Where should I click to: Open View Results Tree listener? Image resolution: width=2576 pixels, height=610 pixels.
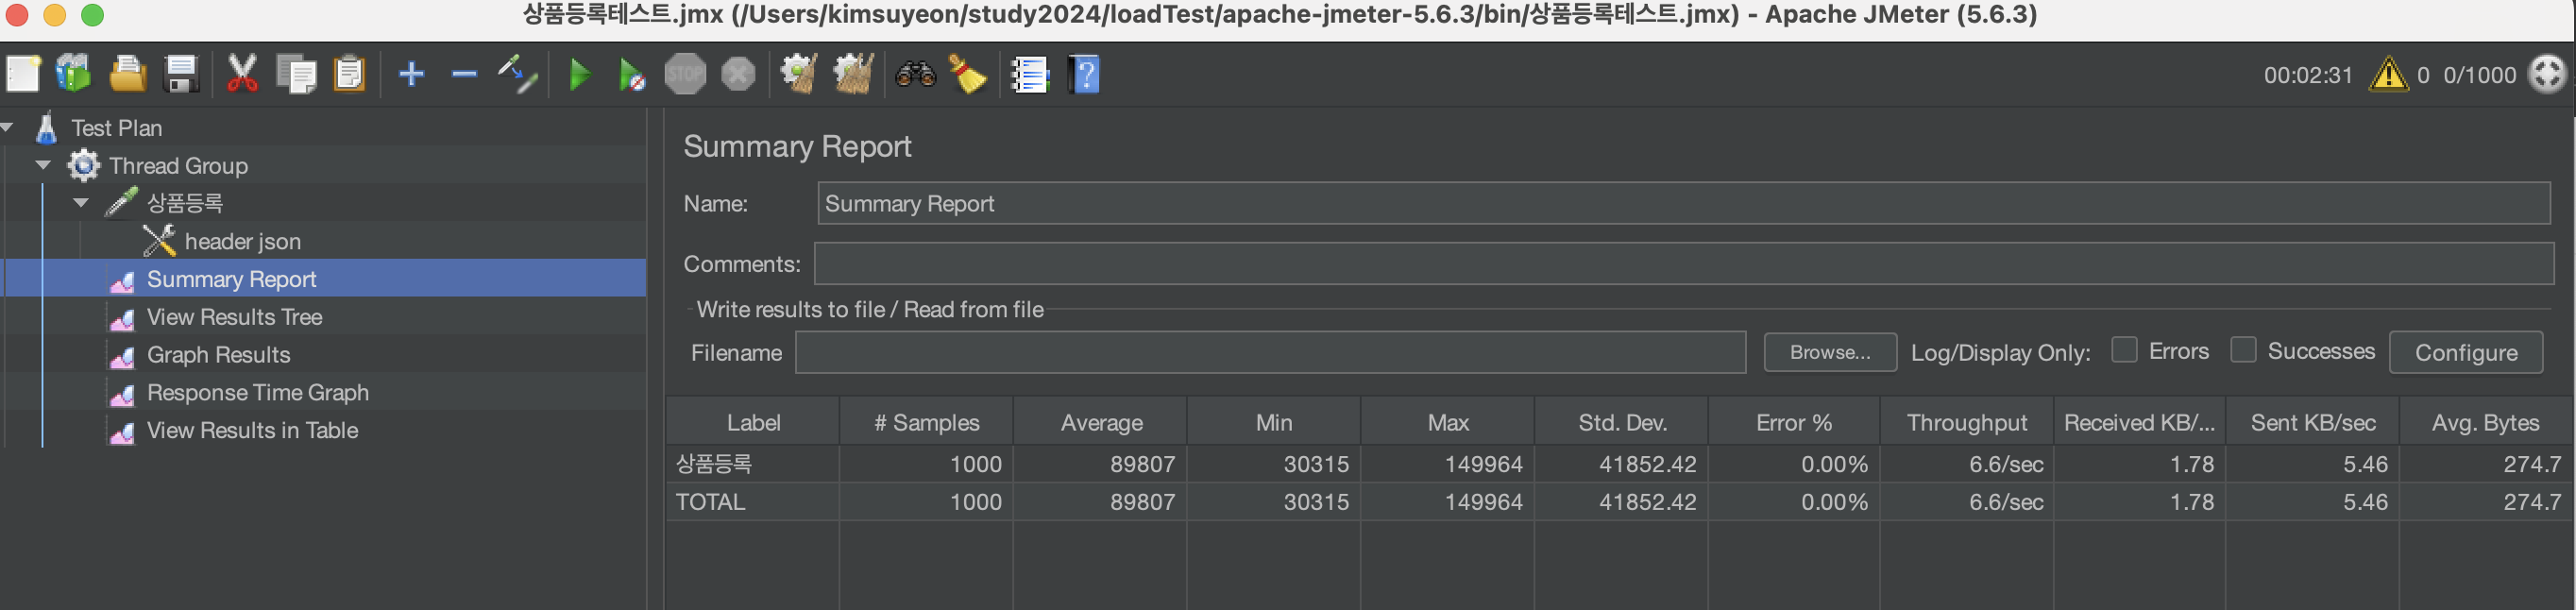coord(234,317)
